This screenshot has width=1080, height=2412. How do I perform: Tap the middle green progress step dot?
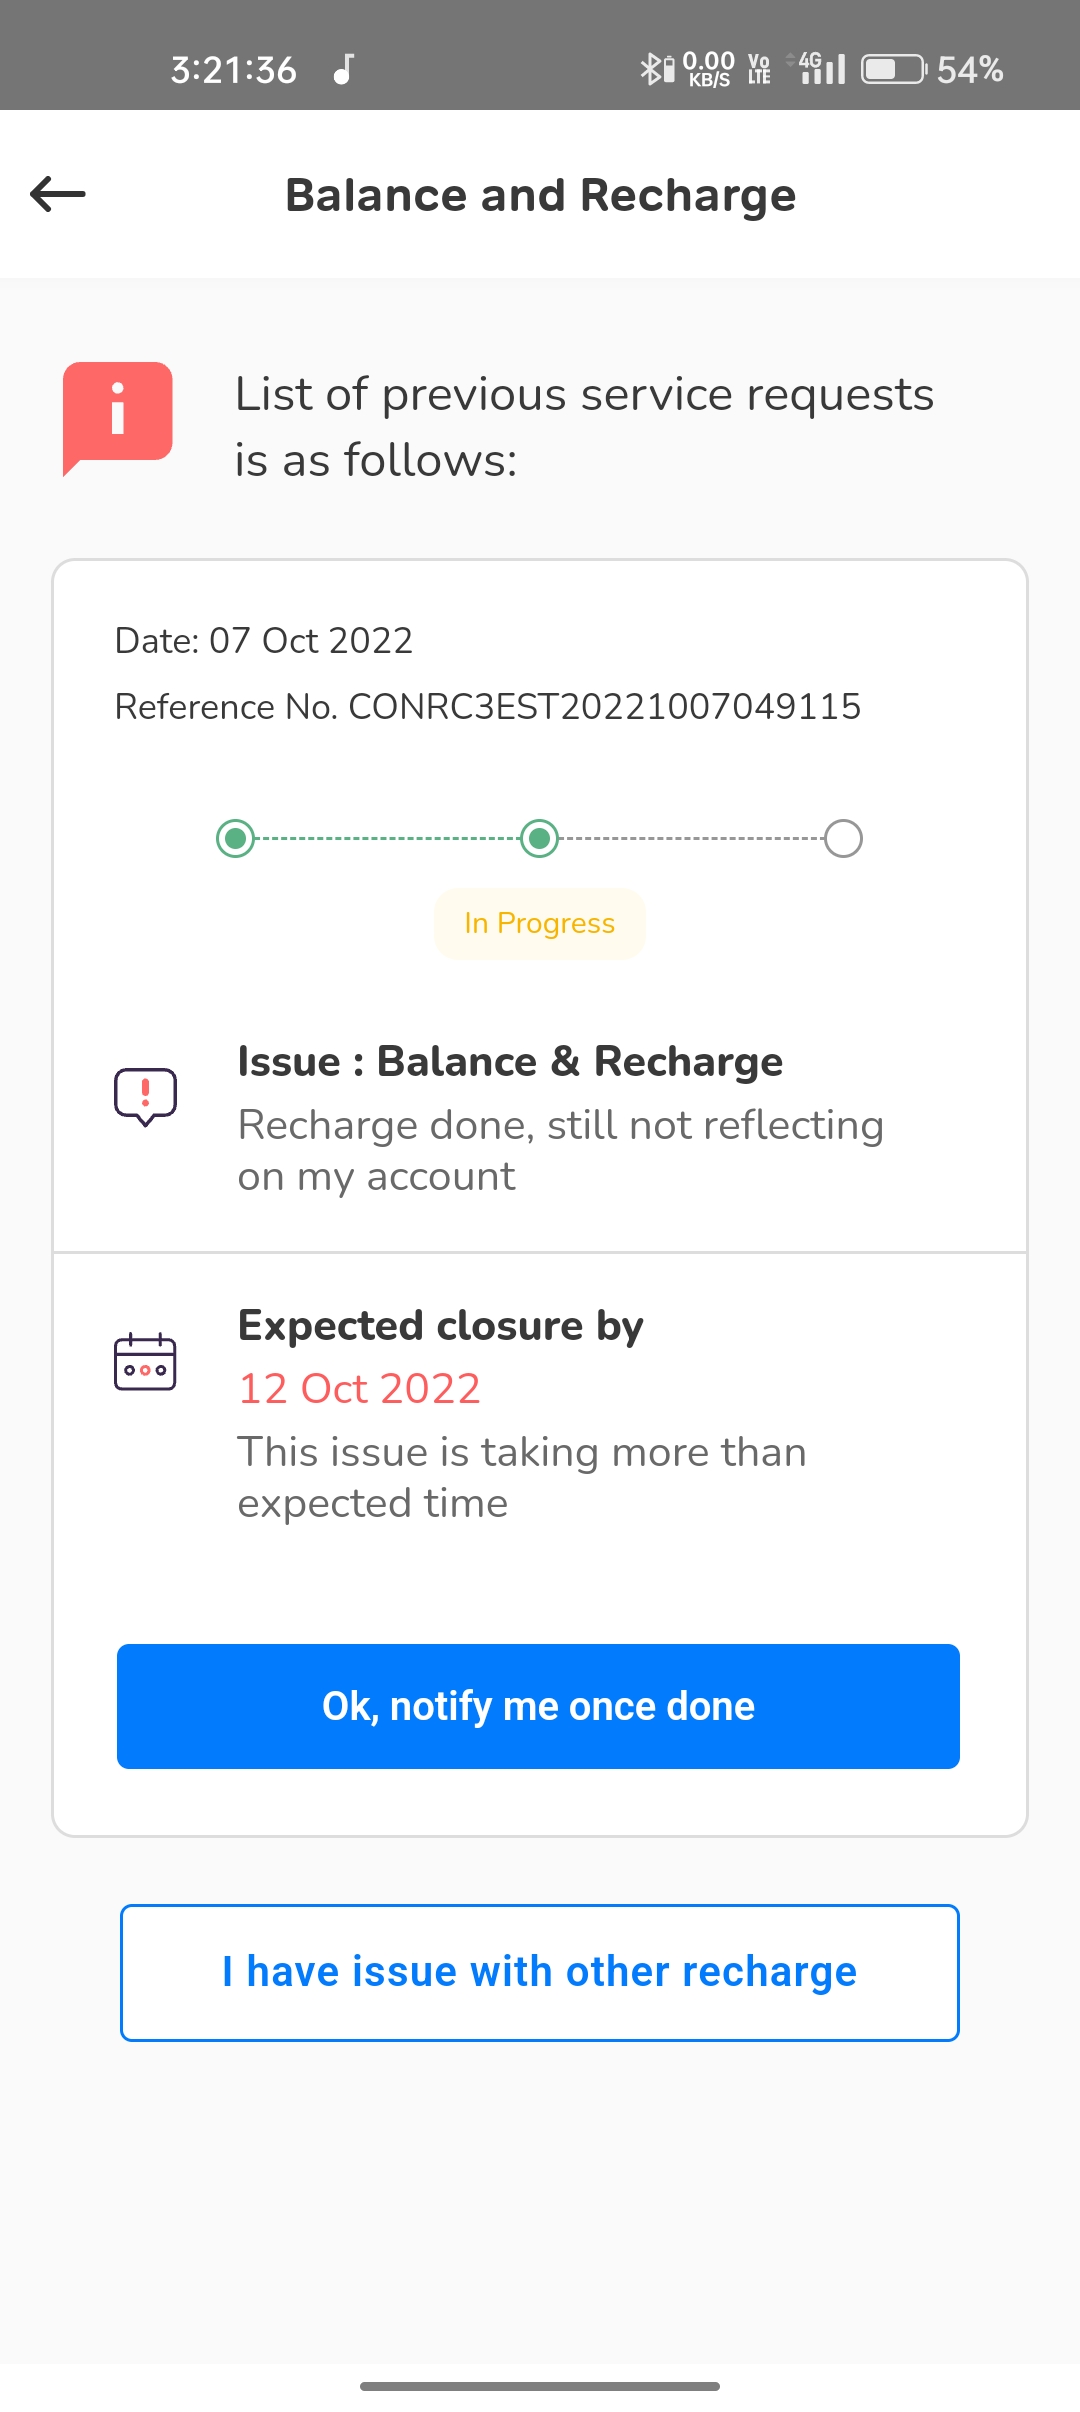pyautogui.click(x=540, y=838)
